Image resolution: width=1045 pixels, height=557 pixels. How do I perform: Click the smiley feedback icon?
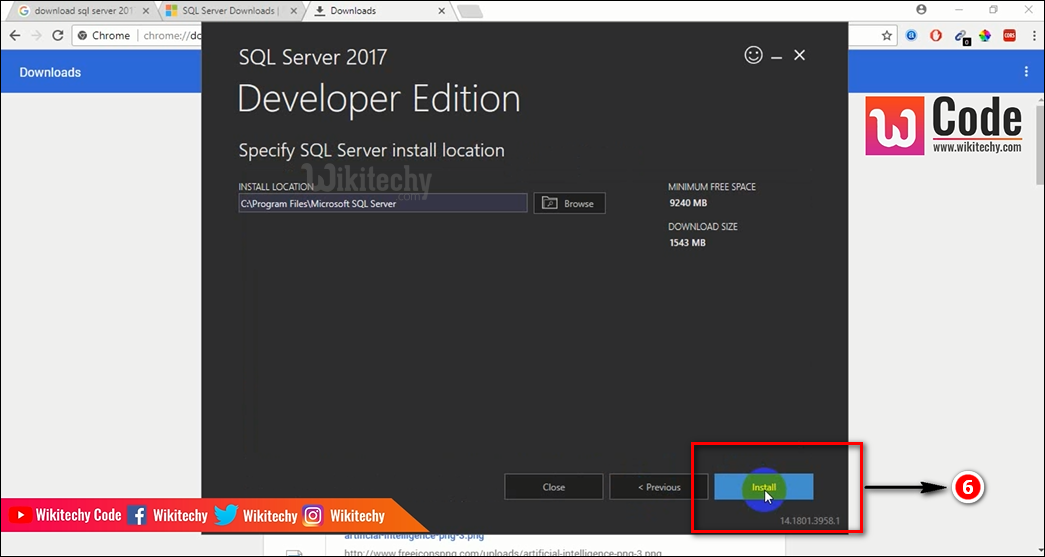pos(754,55)
